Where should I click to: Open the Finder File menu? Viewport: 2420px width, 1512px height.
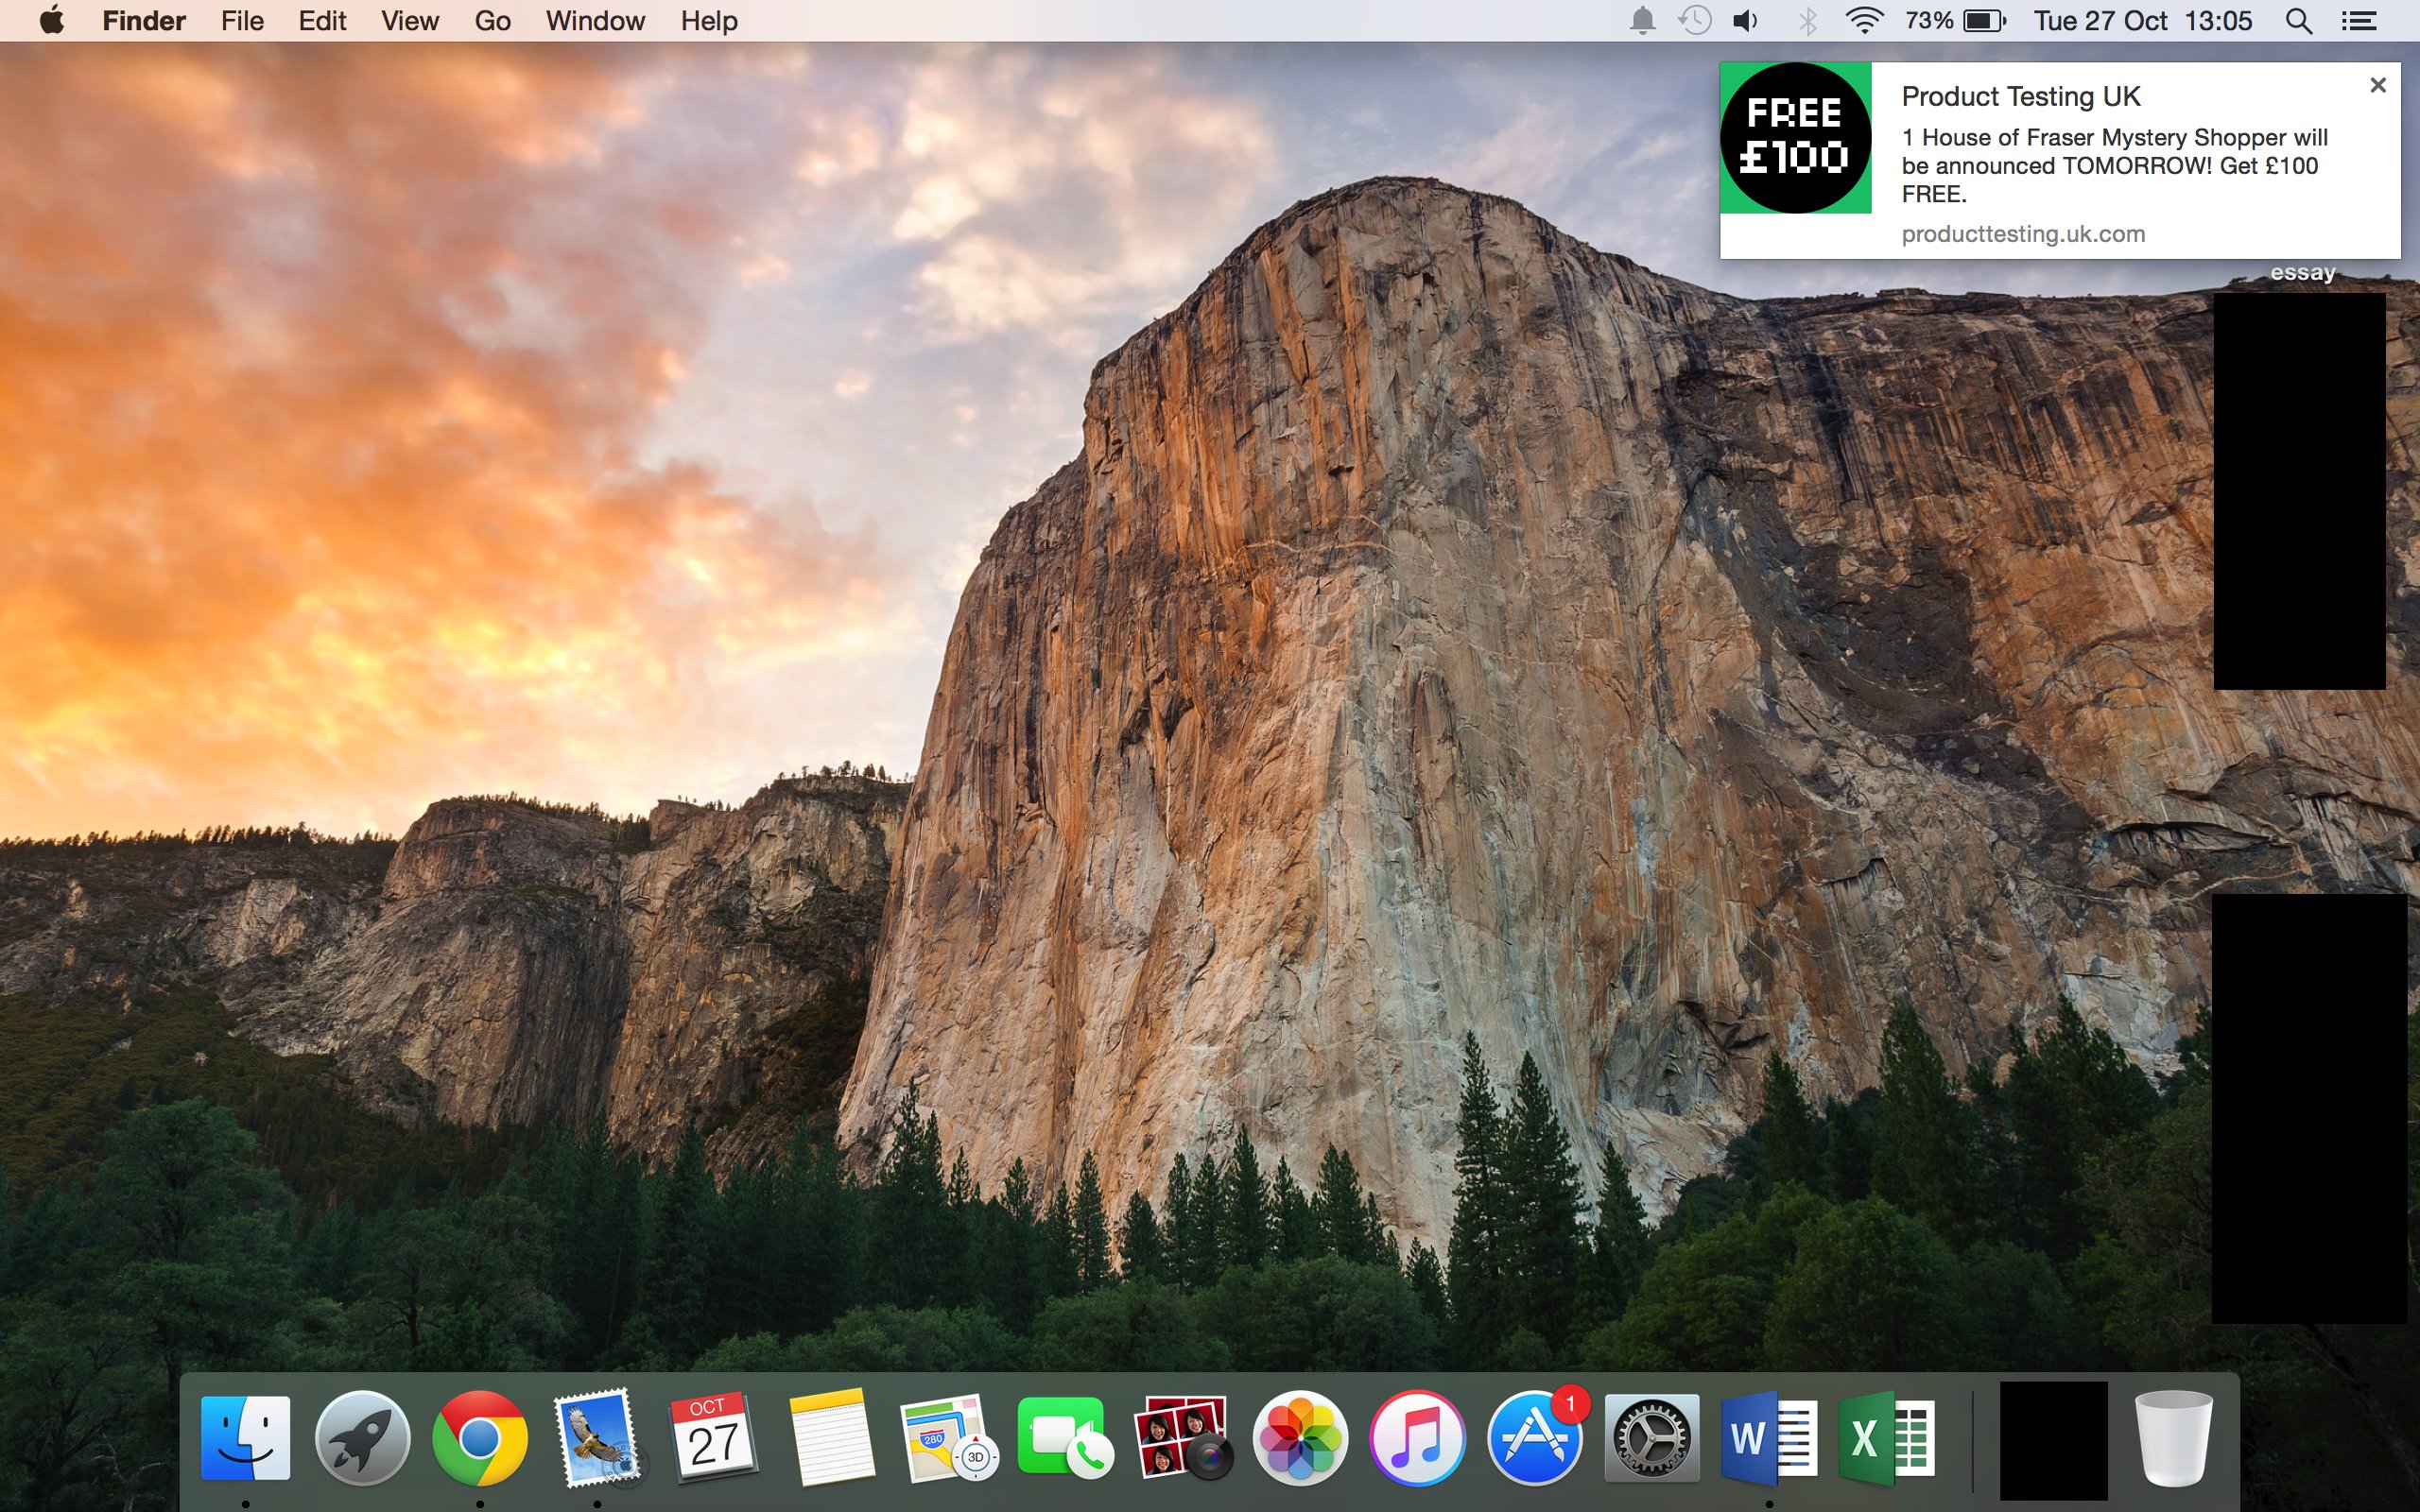tap(242, 21)
